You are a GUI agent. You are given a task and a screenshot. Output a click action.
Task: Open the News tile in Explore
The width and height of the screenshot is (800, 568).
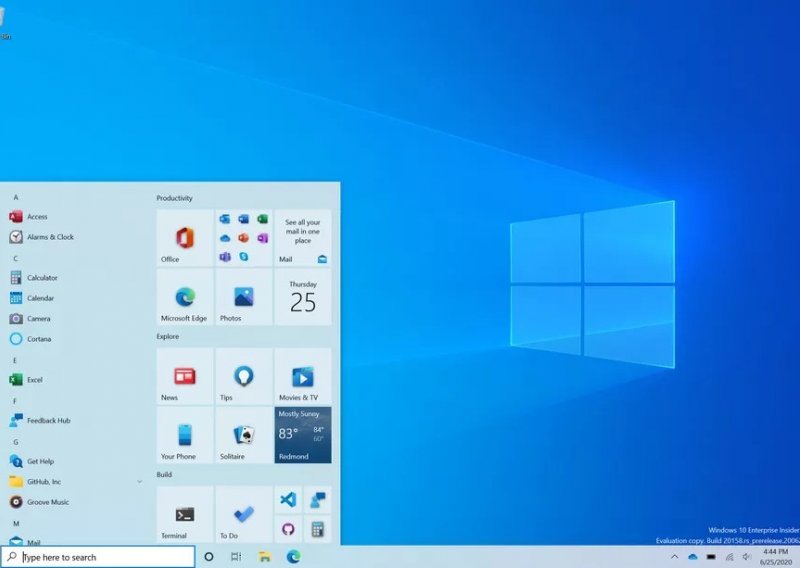coord(185,377)
